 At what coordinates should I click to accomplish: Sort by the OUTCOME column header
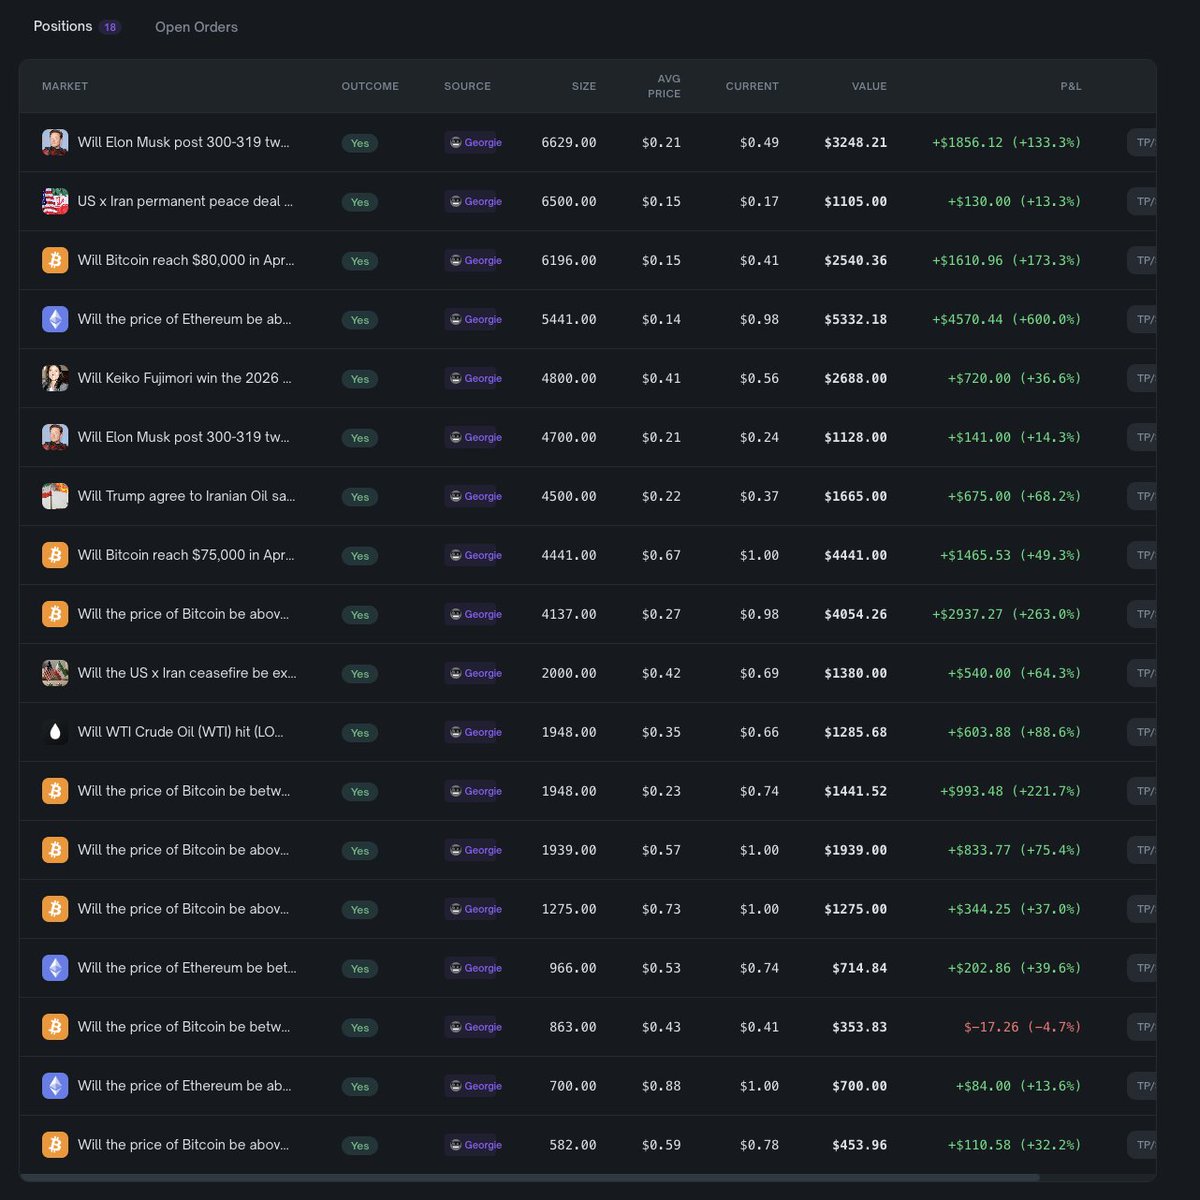point(370,86)
